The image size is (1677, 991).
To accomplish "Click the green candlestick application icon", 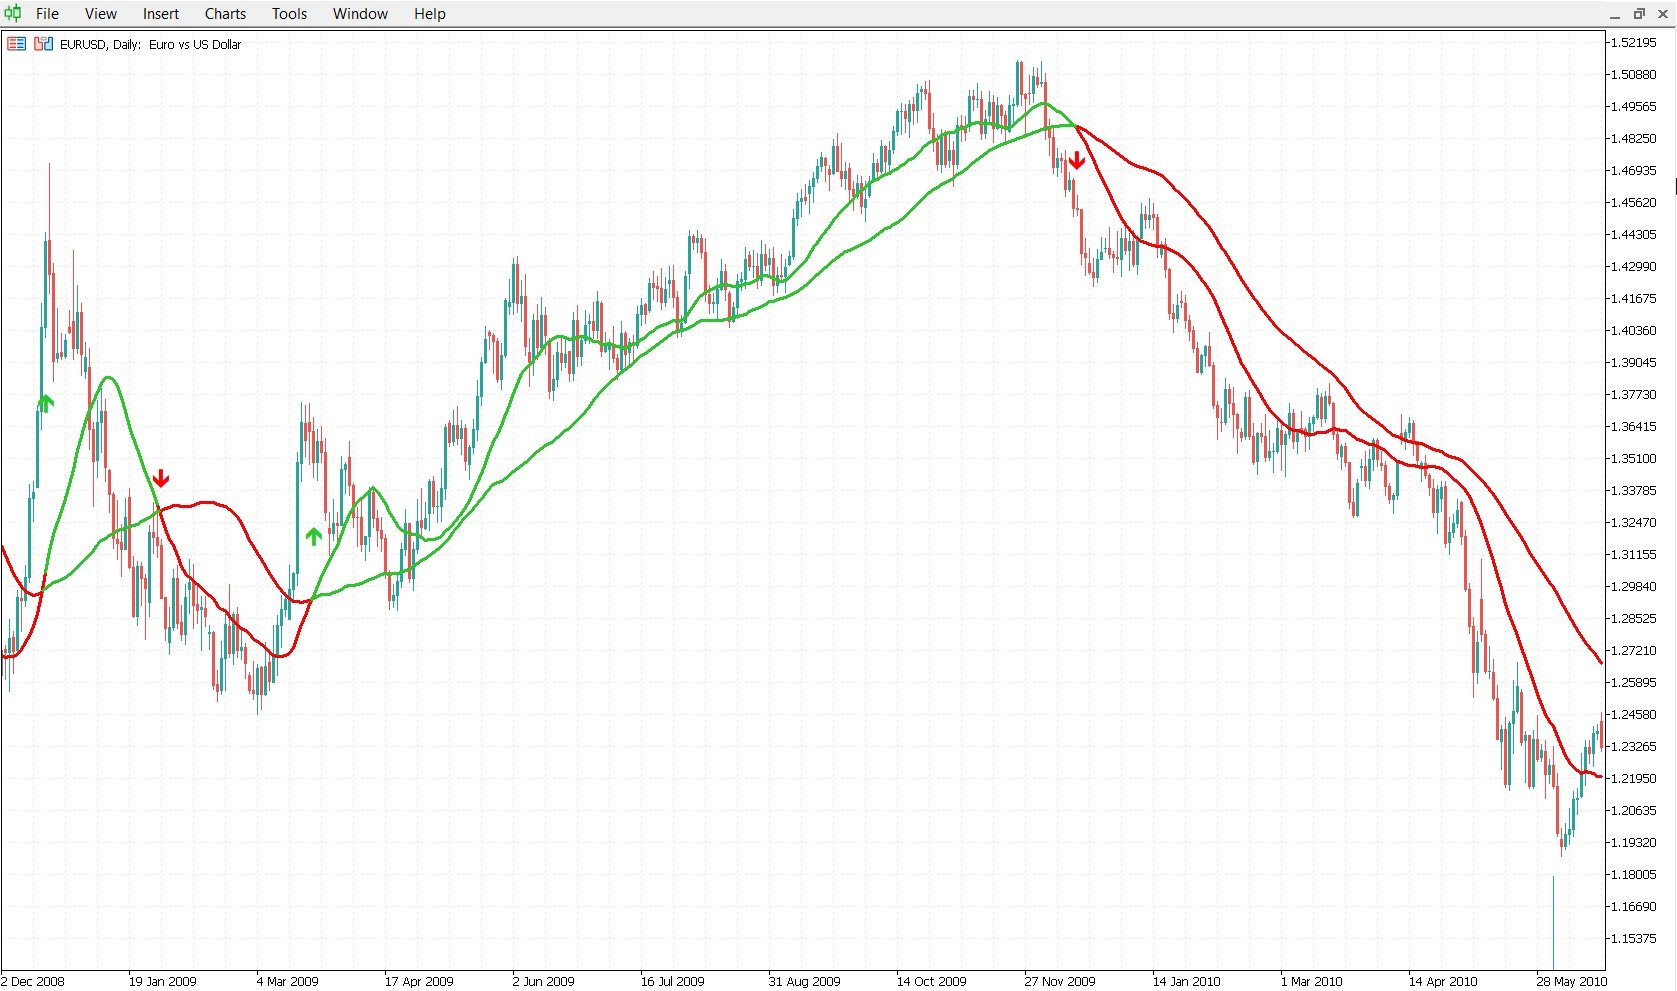I will click(12, 13).
